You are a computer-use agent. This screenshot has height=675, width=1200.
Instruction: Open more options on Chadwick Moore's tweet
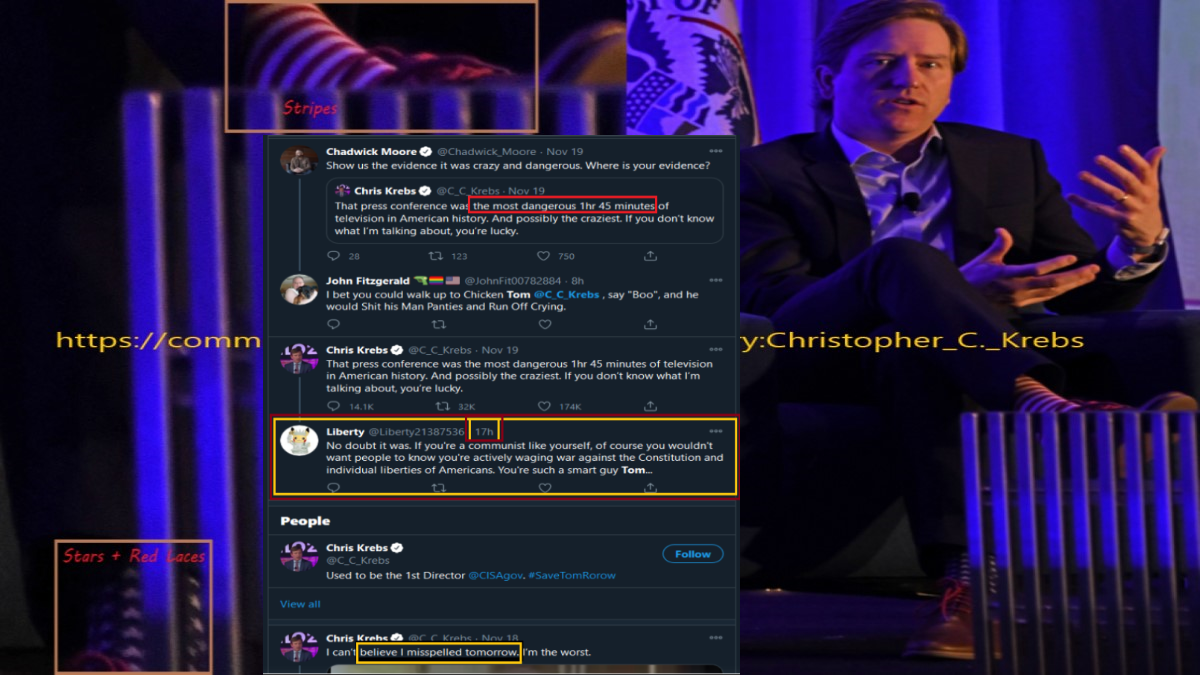pyautogui.click(x=716, y=152)
